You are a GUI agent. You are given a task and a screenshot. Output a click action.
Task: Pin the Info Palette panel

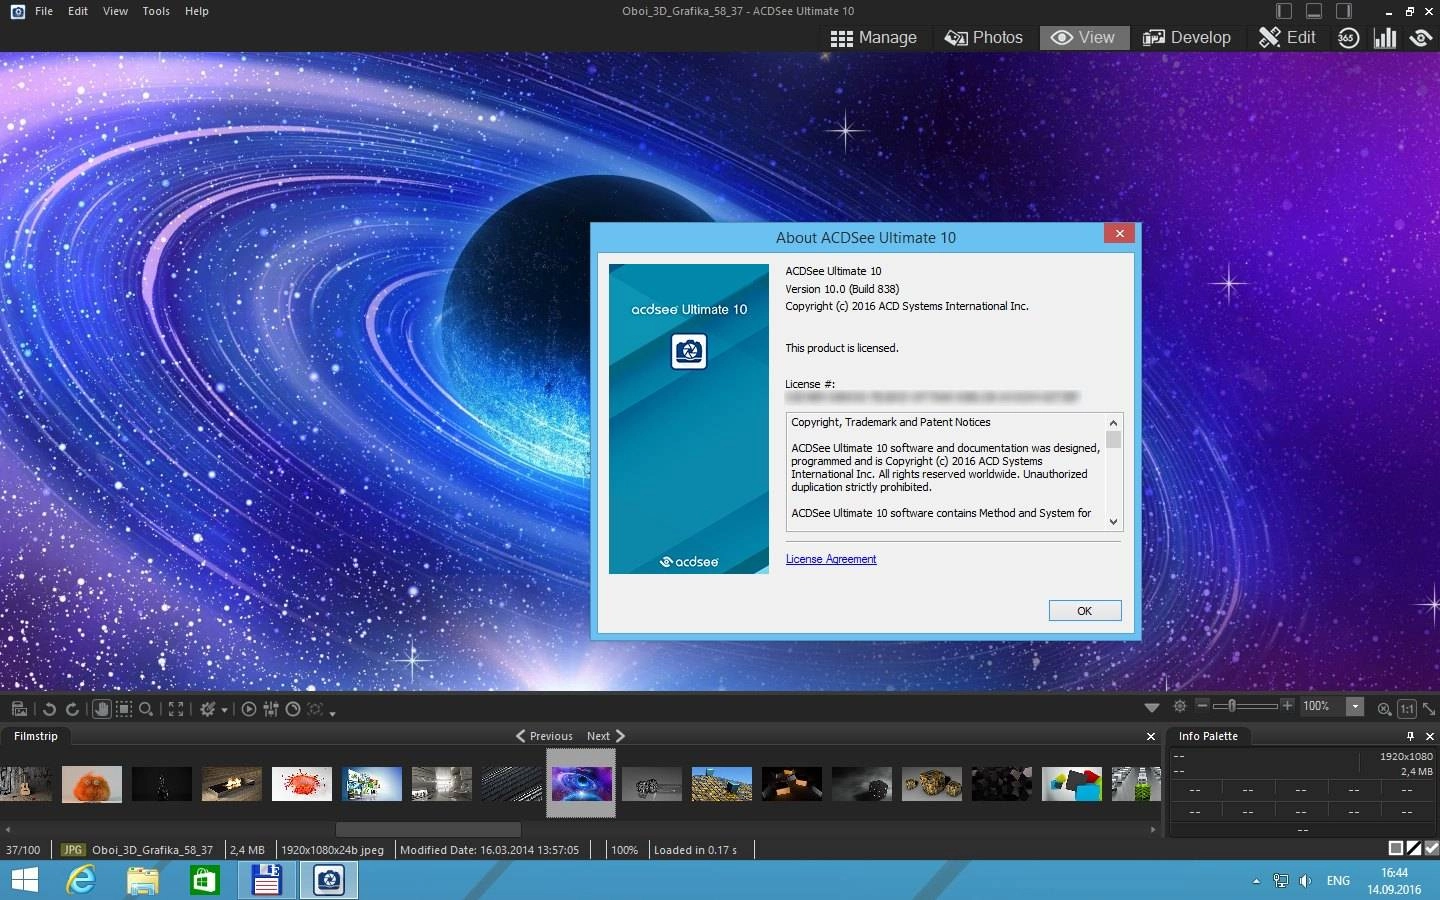pos(1411,736)
